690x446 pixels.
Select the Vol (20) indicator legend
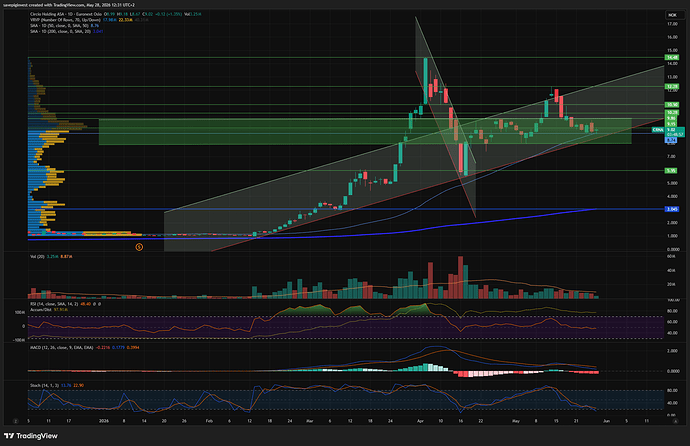(37, 256)
